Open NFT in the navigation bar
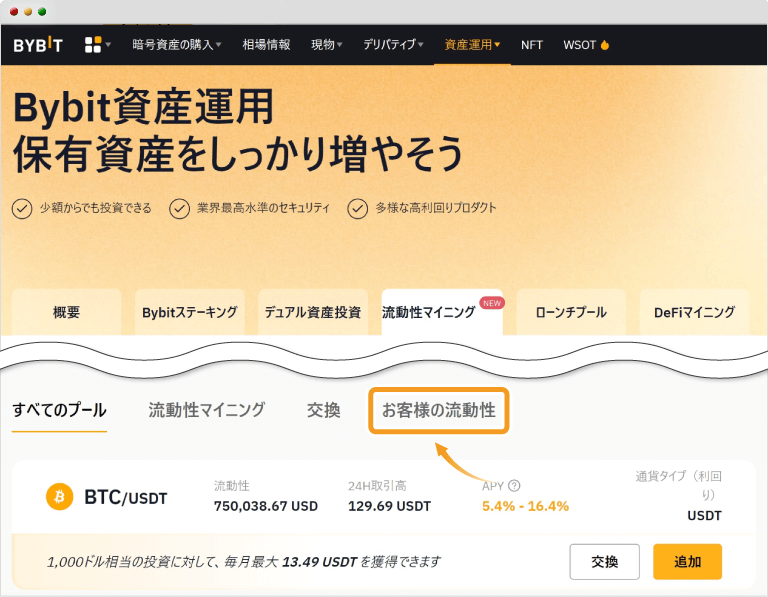Screen dimensions: 768x597 (x=532, y=45)
